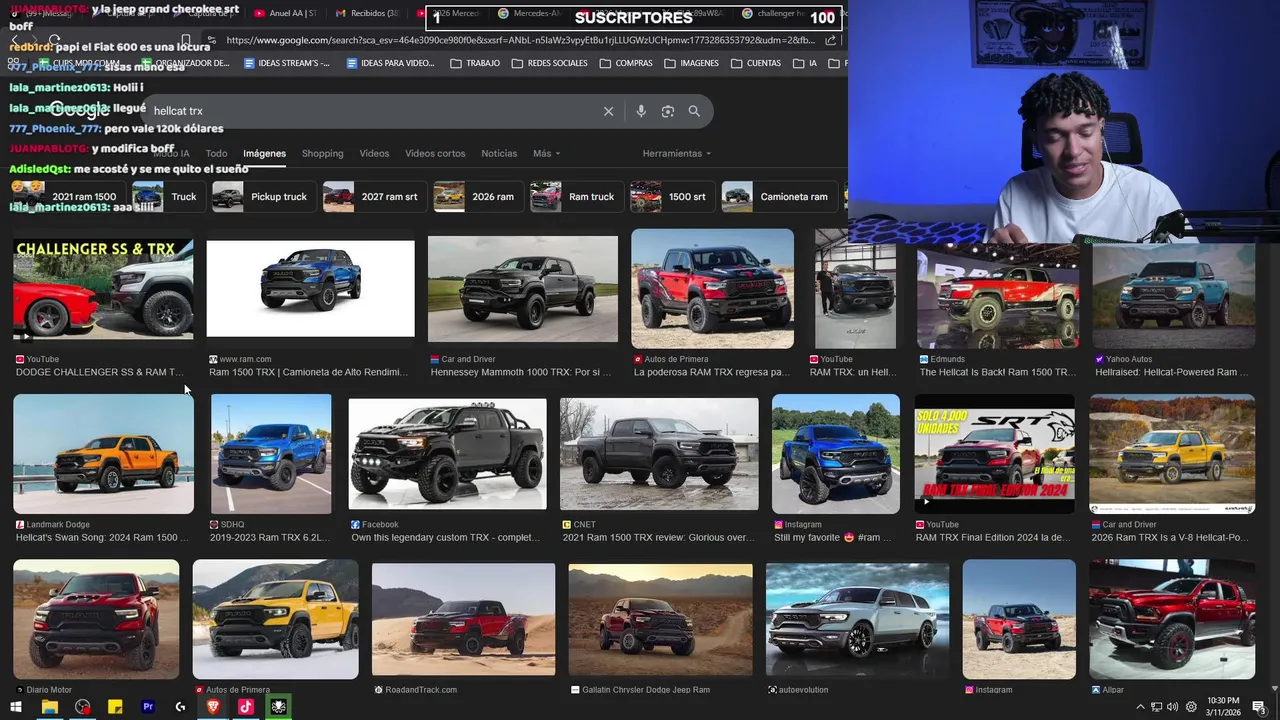Viewport: 1280px width, 720px height.
Task: Open '2019-2023 Ram TRX 6.2L...' SDHQ link
Action: click(x=270, y=538)
